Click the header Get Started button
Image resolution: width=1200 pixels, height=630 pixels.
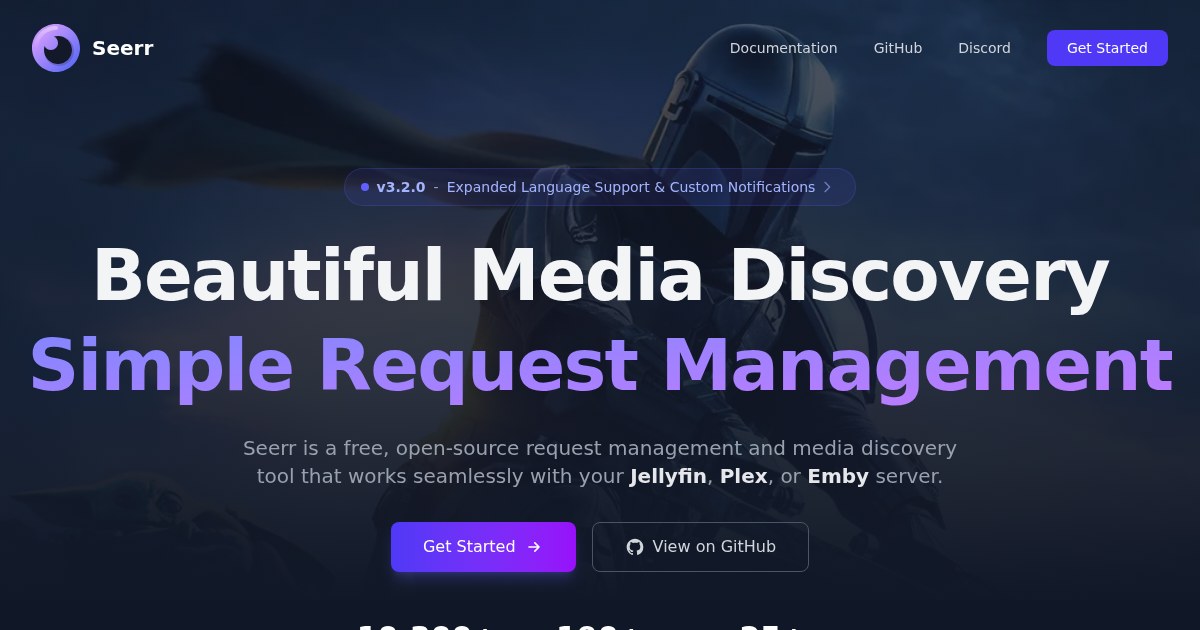click(1107, 48)
